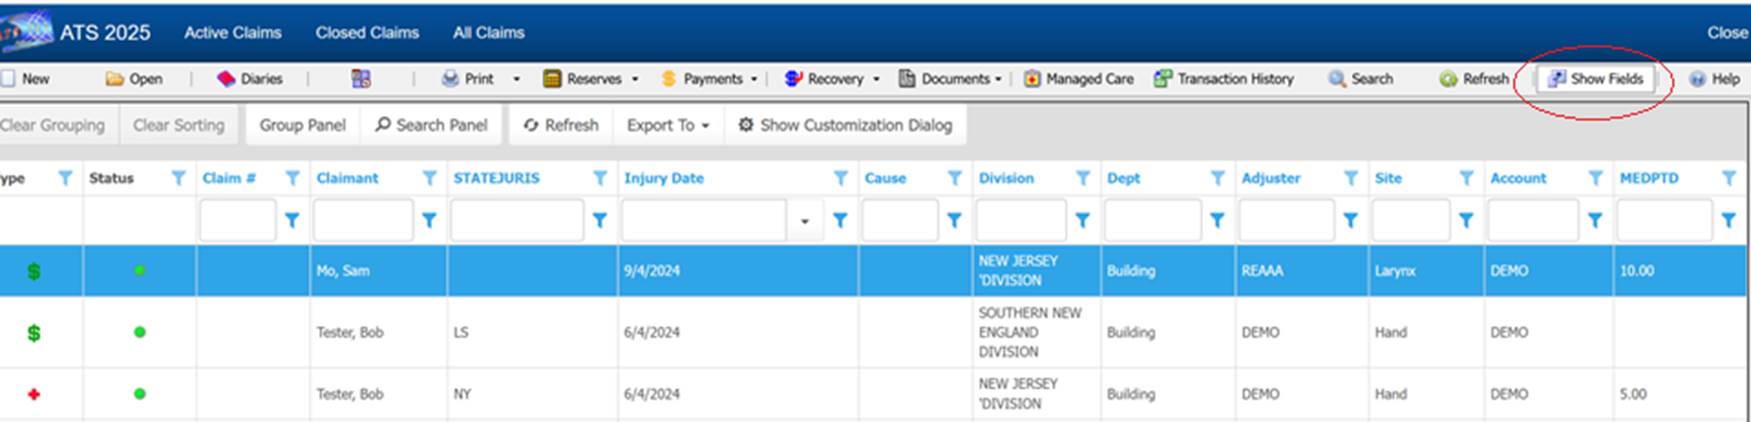The height and width of the screenshot is (422, 1751).
Task: Click the Group Panel button
Action: point(302,125)
